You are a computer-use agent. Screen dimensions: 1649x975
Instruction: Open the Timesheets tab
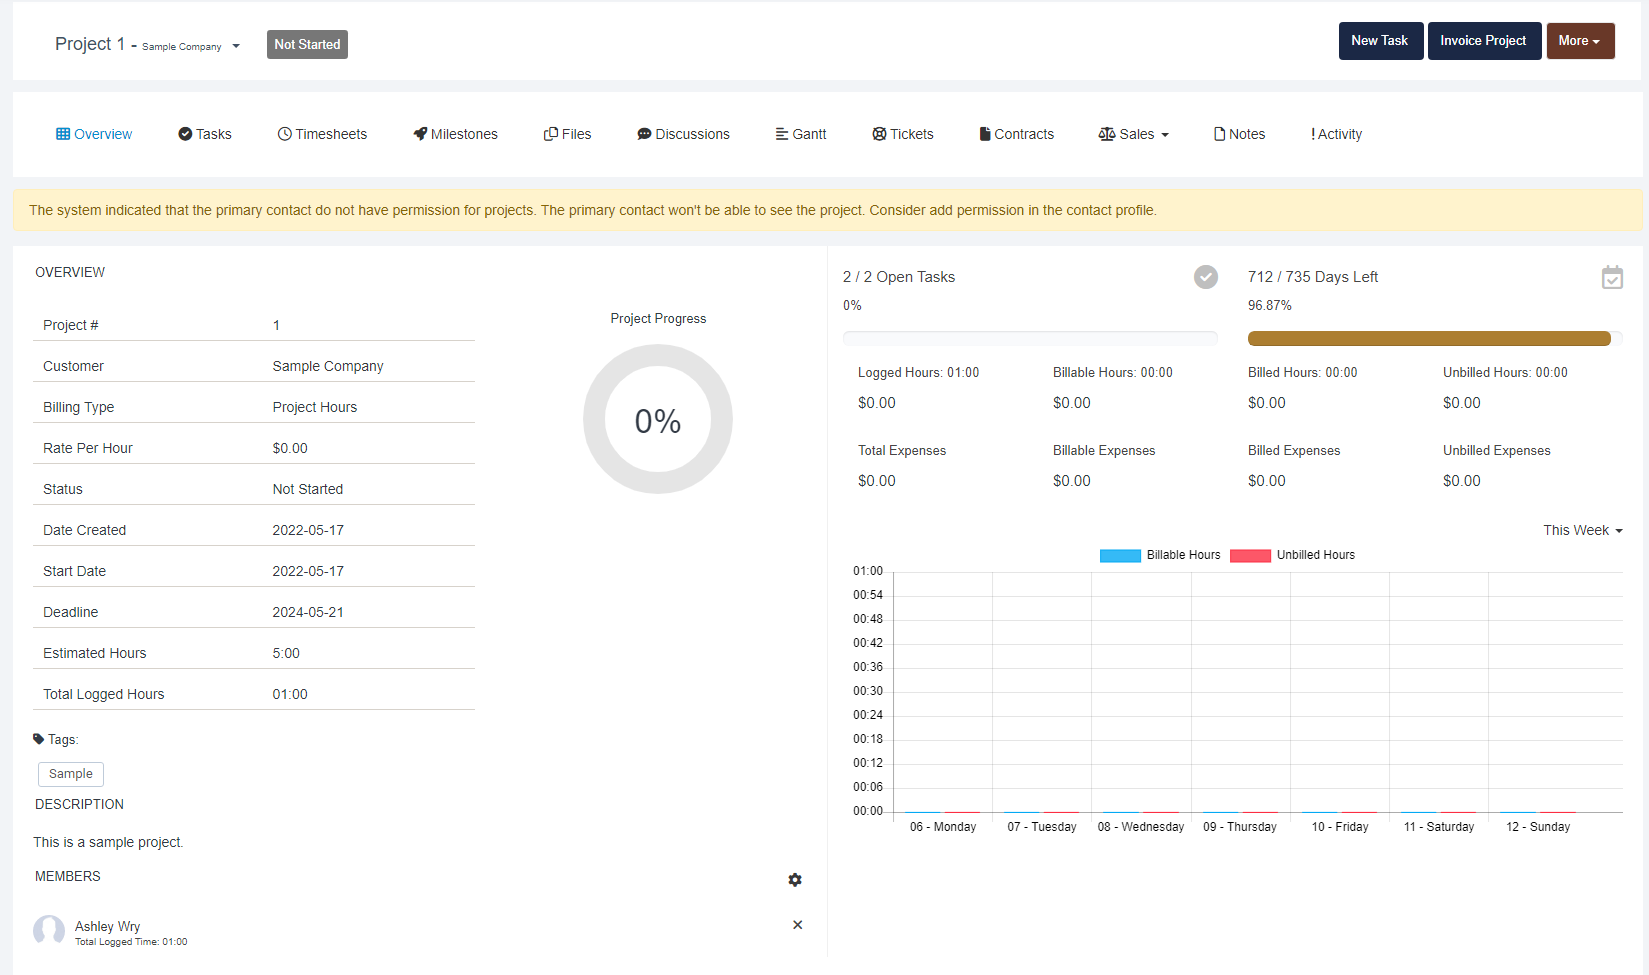pyautogui.click(x=322, y=134)
